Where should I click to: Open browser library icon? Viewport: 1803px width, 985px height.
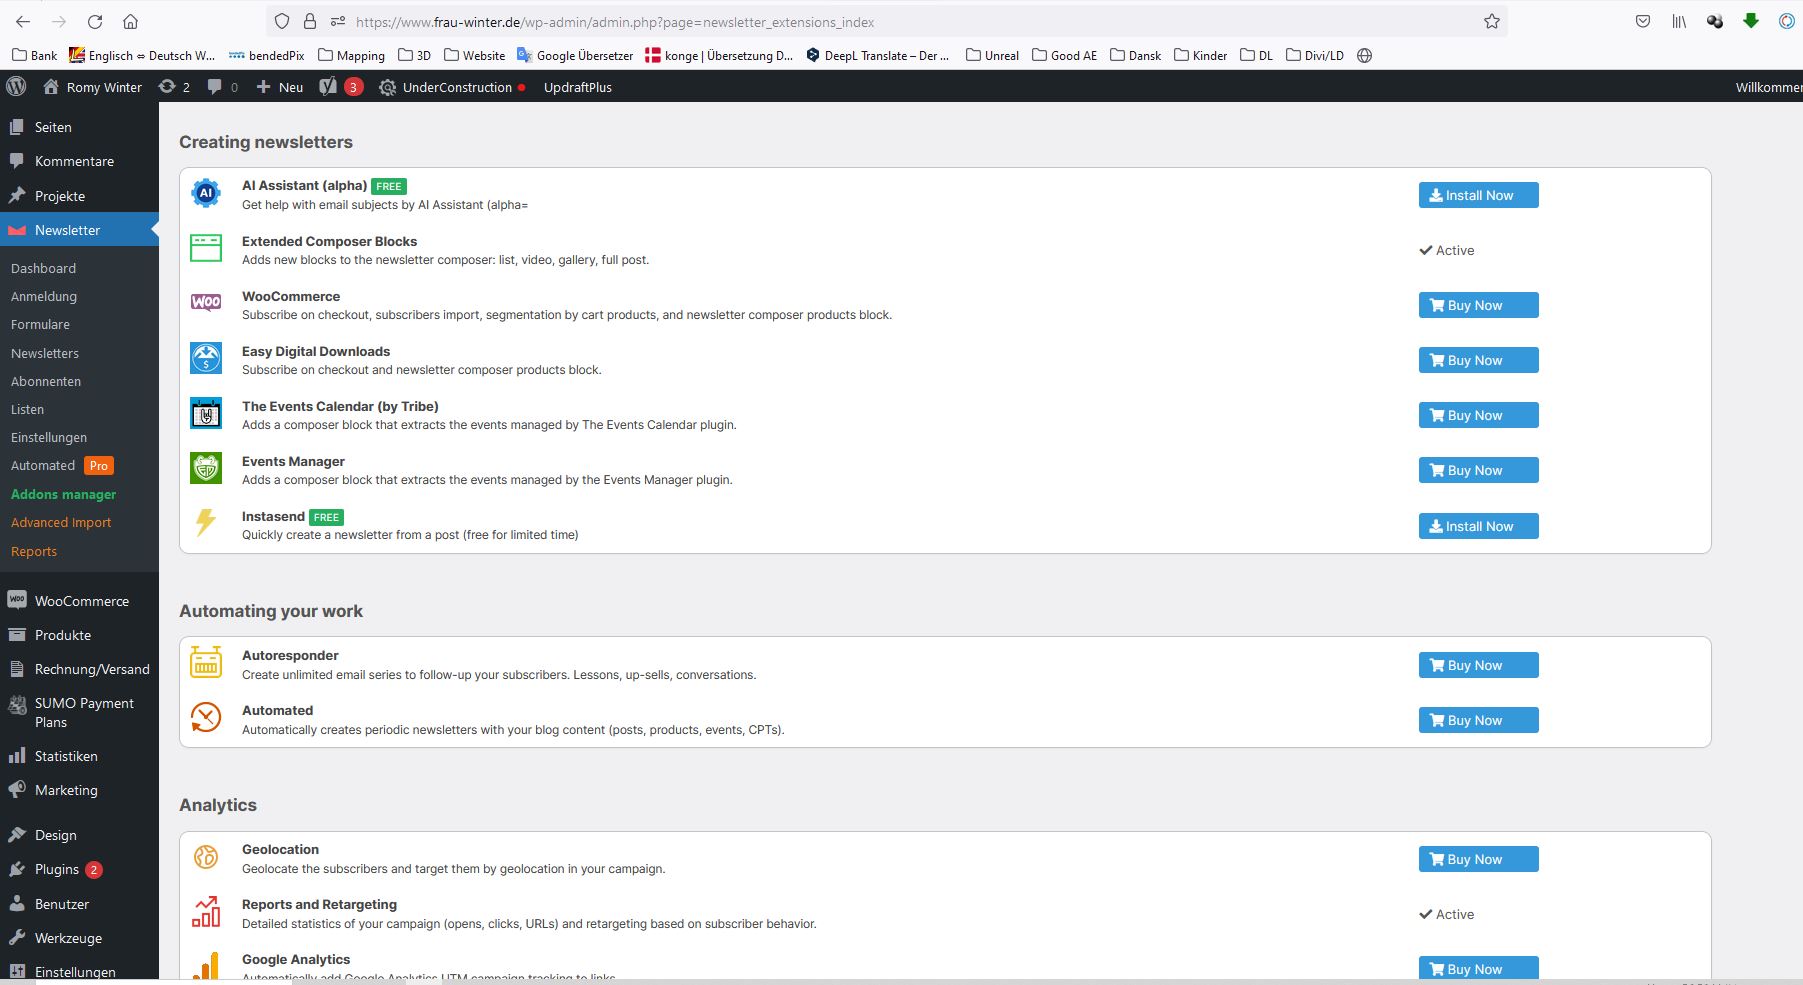tap(1679, 21)
